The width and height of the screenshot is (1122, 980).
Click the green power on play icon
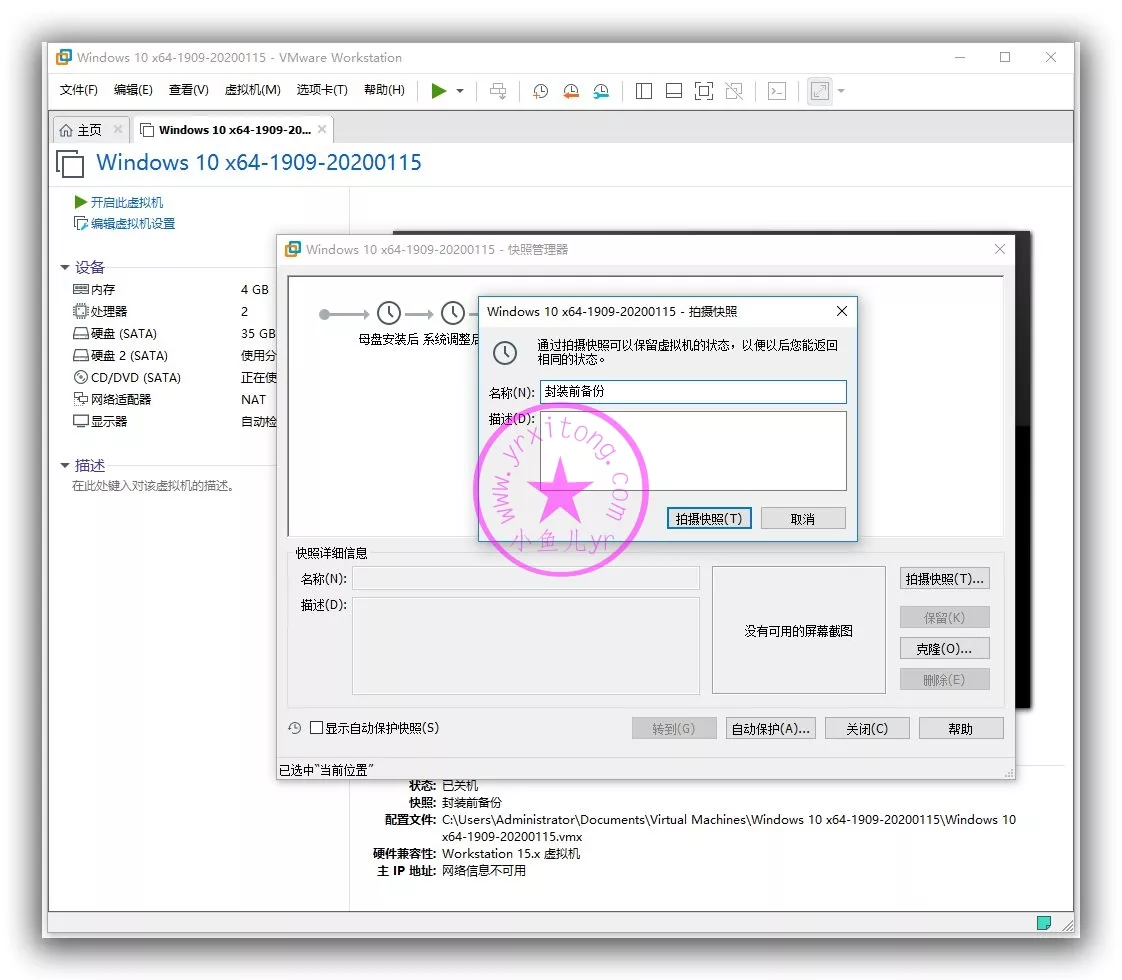pos(438,91)
